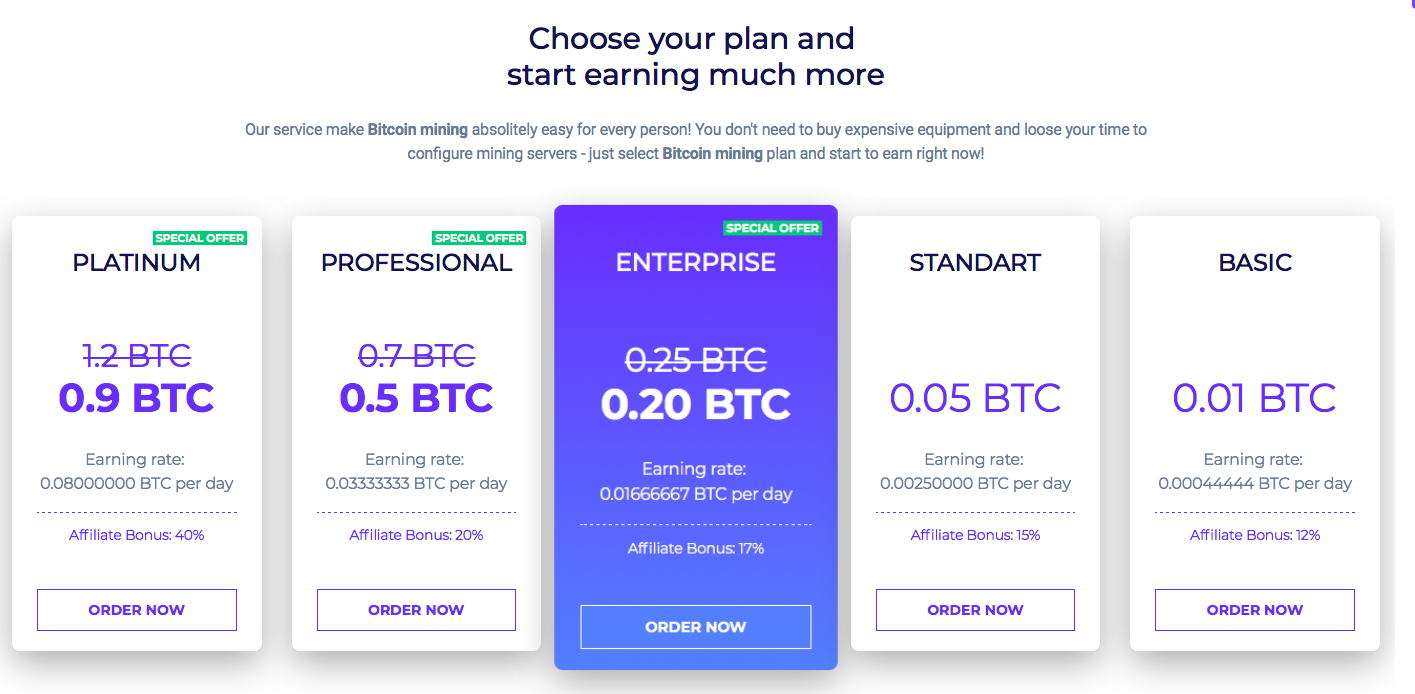Click the 0.20 BTC Enterprise price
Screen dimensions: 1415x694
(x=696, y=404)
